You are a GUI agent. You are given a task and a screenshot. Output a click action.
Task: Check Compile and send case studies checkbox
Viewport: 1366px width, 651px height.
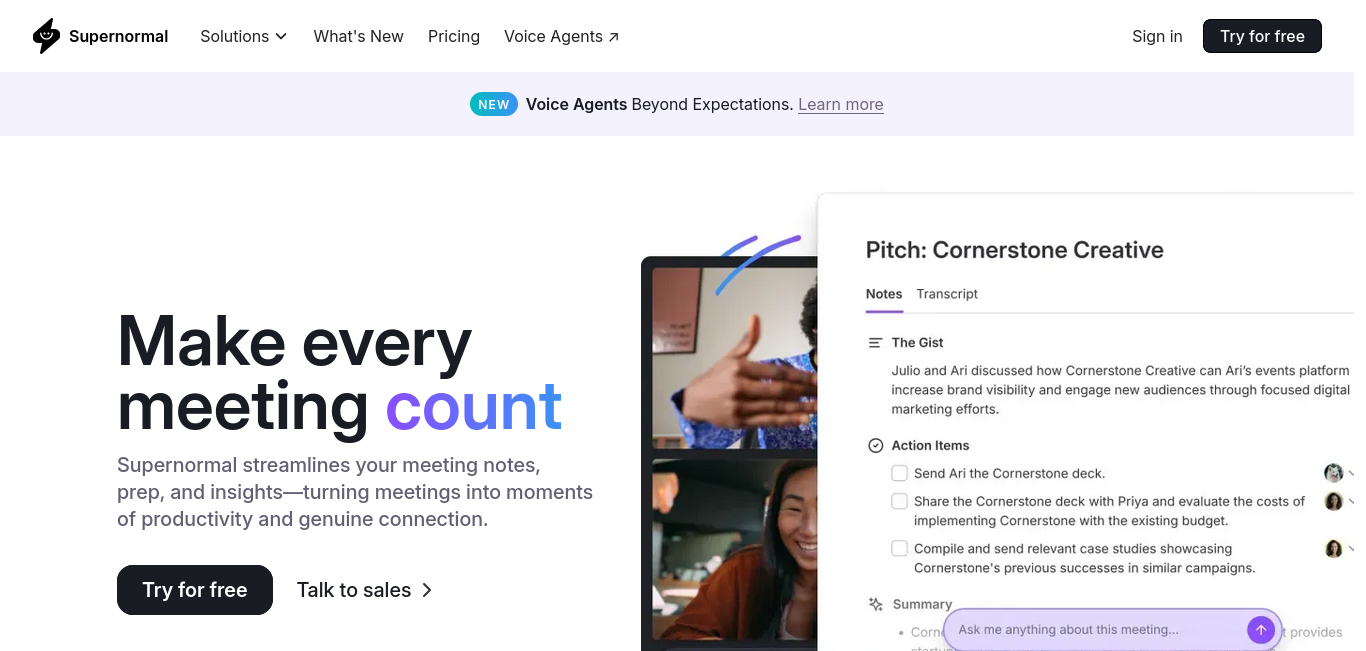pyautogui.click(x=899, y=548)
